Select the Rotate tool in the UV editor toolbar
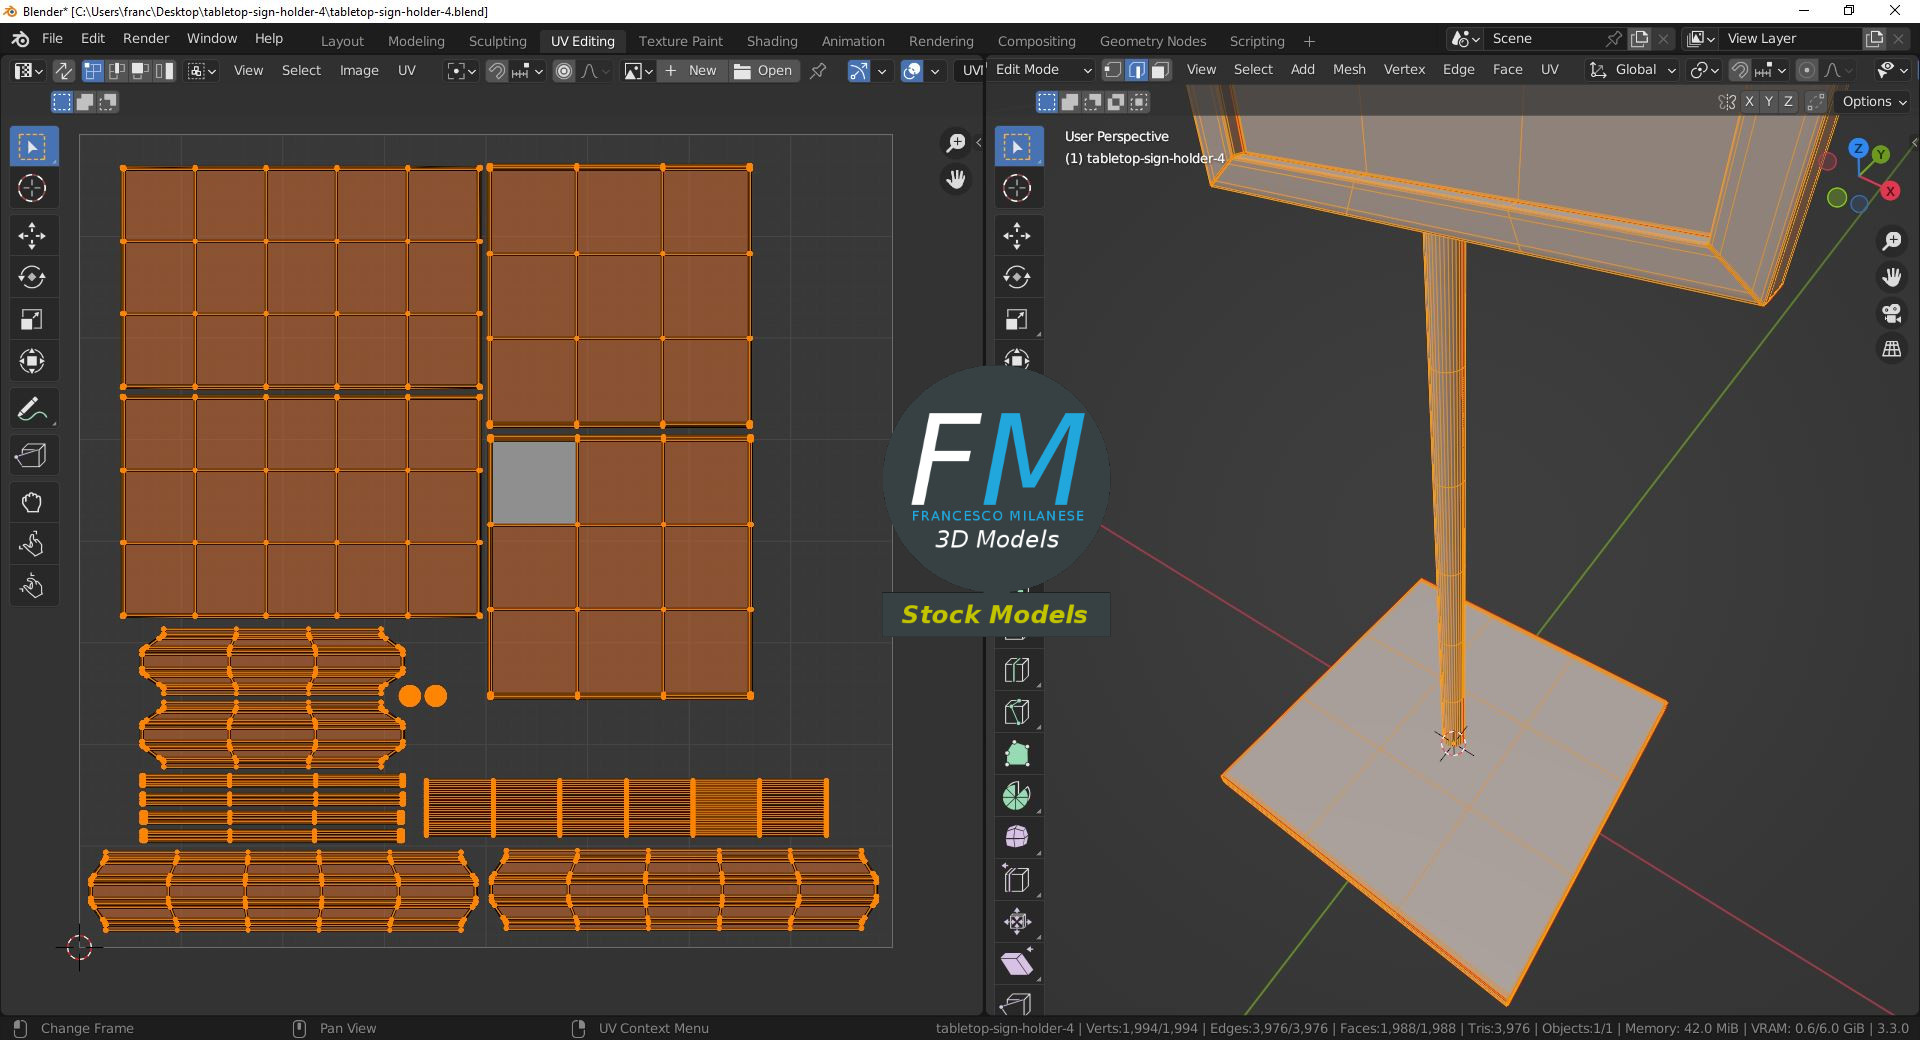The image size is (1920, 1040). pyautogui.click(x=33, y=277)
